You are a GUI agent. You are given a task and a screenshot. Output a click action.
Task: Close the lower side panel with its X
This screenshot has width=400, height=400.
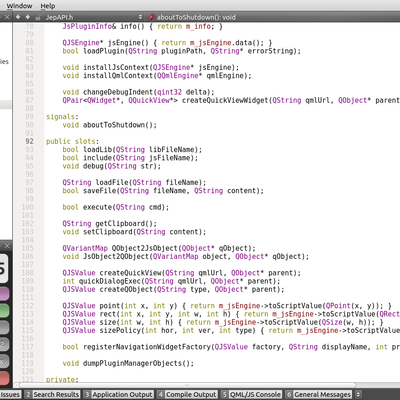tap(7, 246)
